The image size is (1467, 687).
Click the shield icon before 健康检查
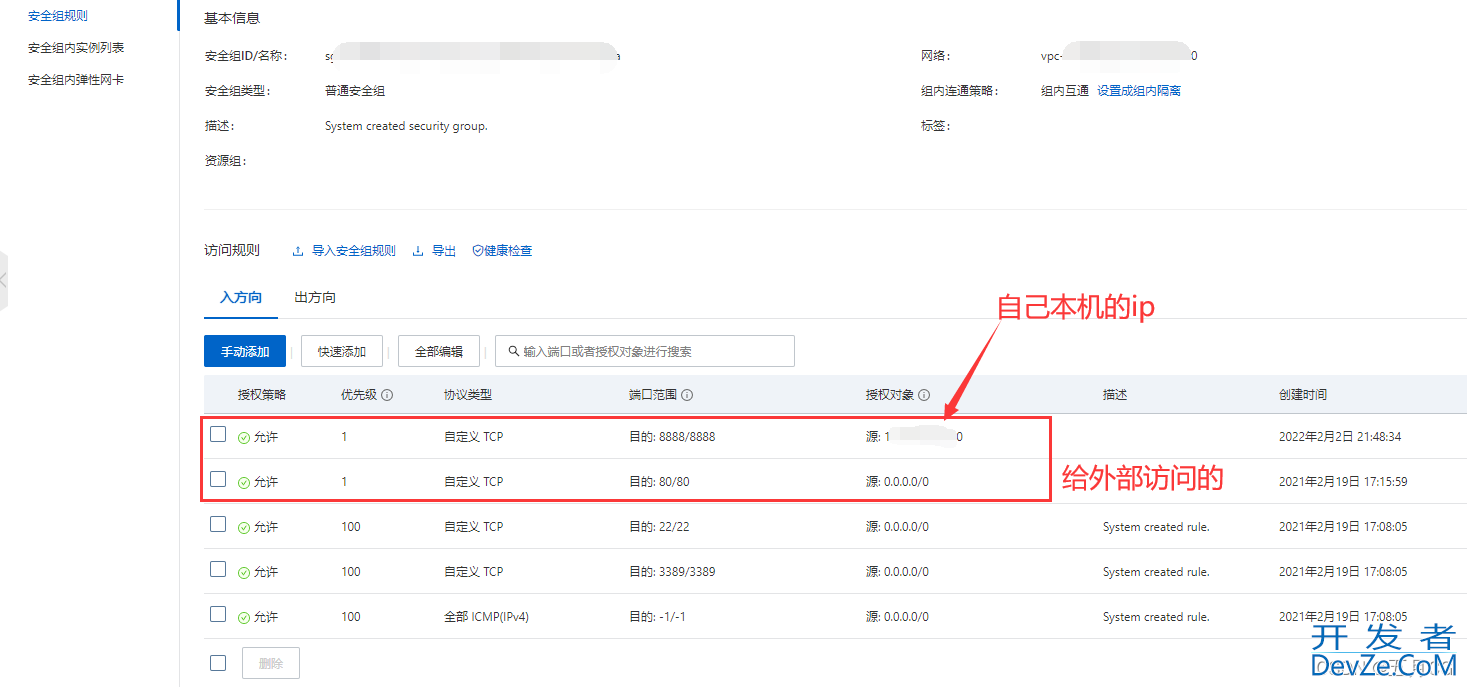pos(477,251)
